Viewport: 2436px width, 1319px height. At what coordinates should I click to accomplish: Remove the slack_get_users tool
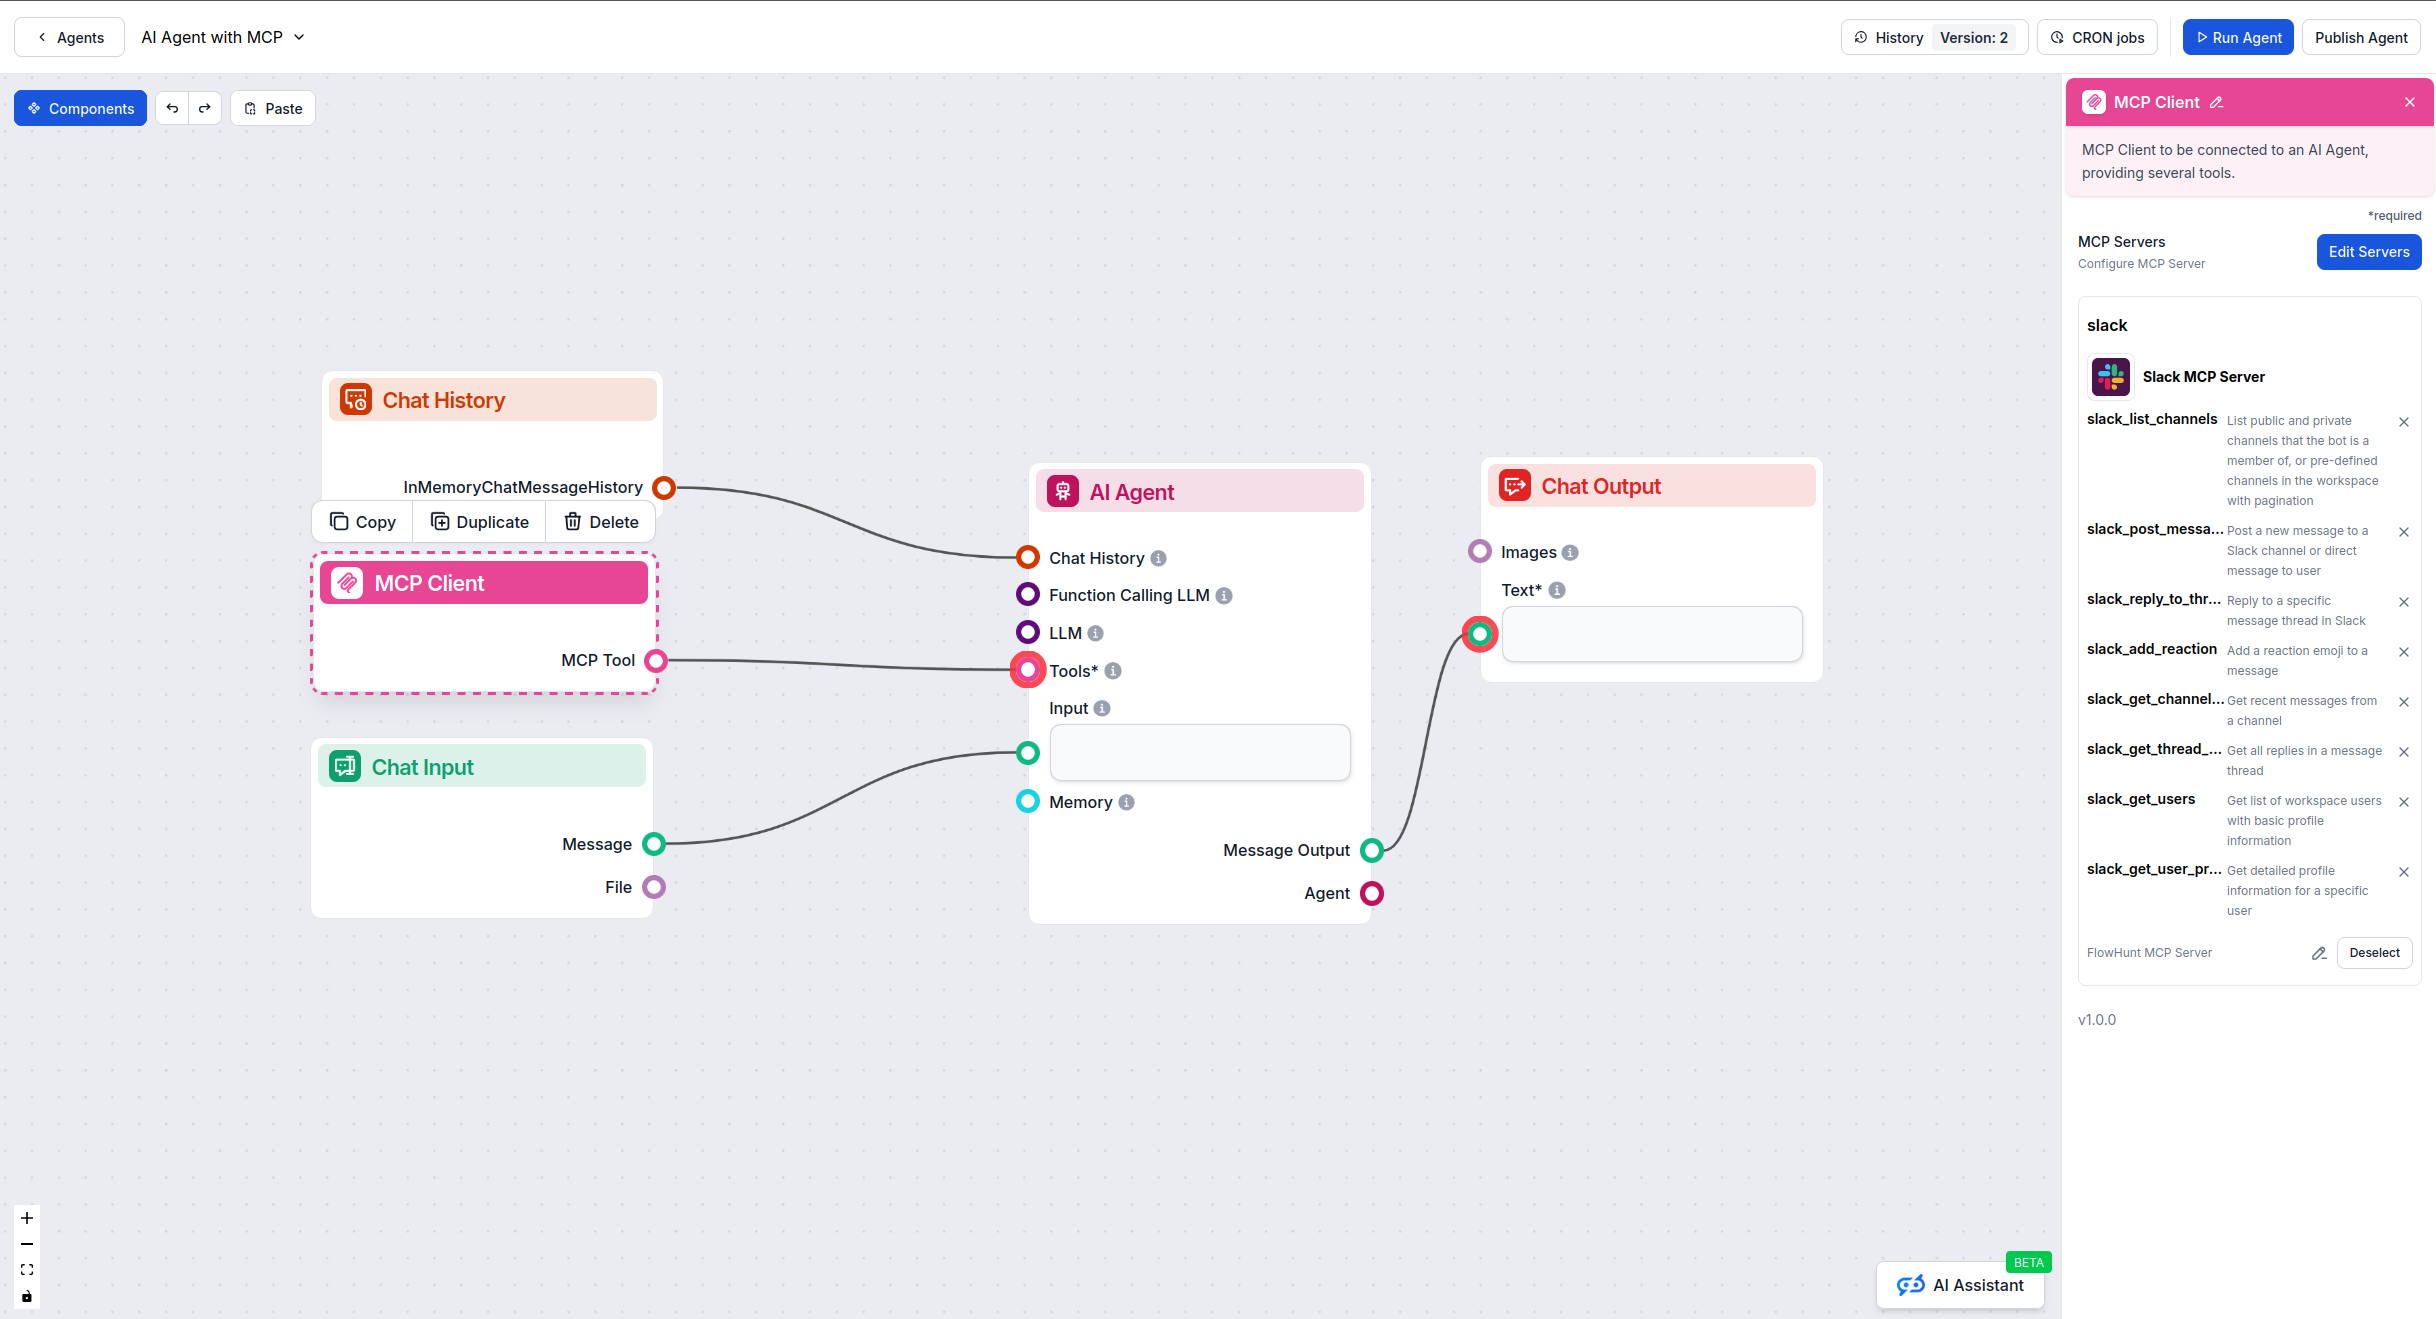point(2404,801)
